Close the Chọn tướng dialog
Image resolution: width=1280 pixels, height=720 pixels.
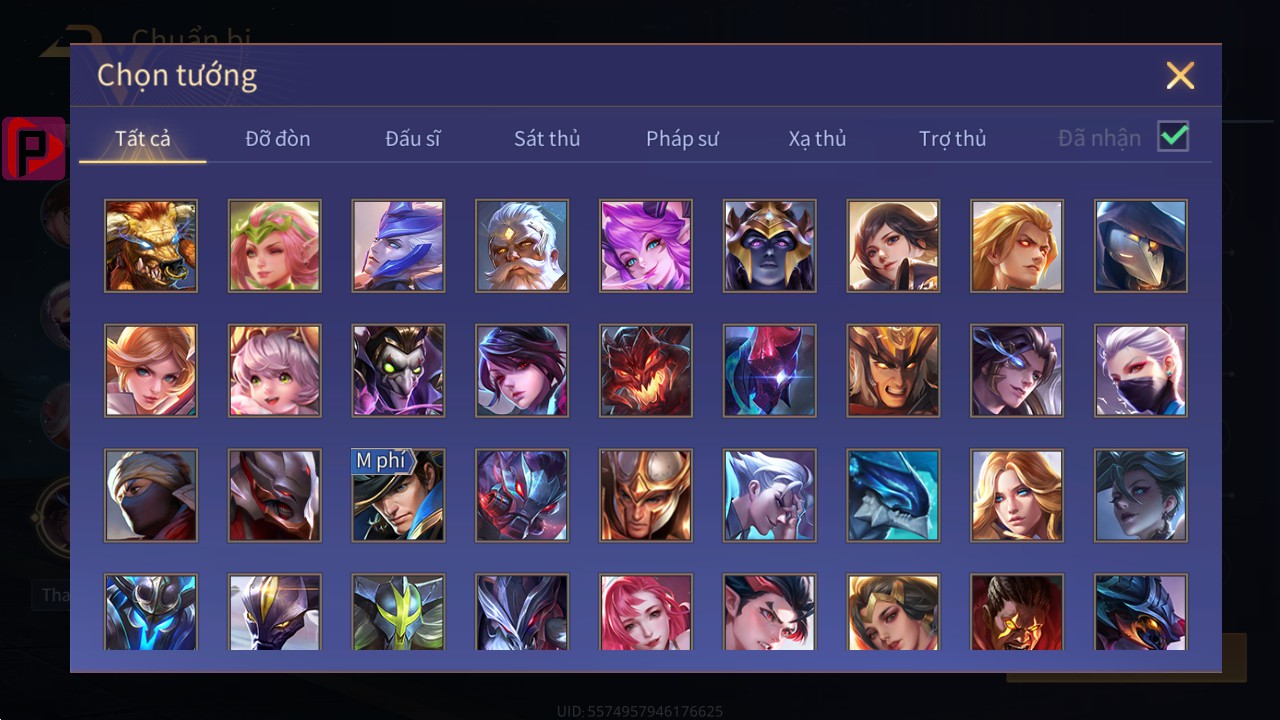point(1180,75)
